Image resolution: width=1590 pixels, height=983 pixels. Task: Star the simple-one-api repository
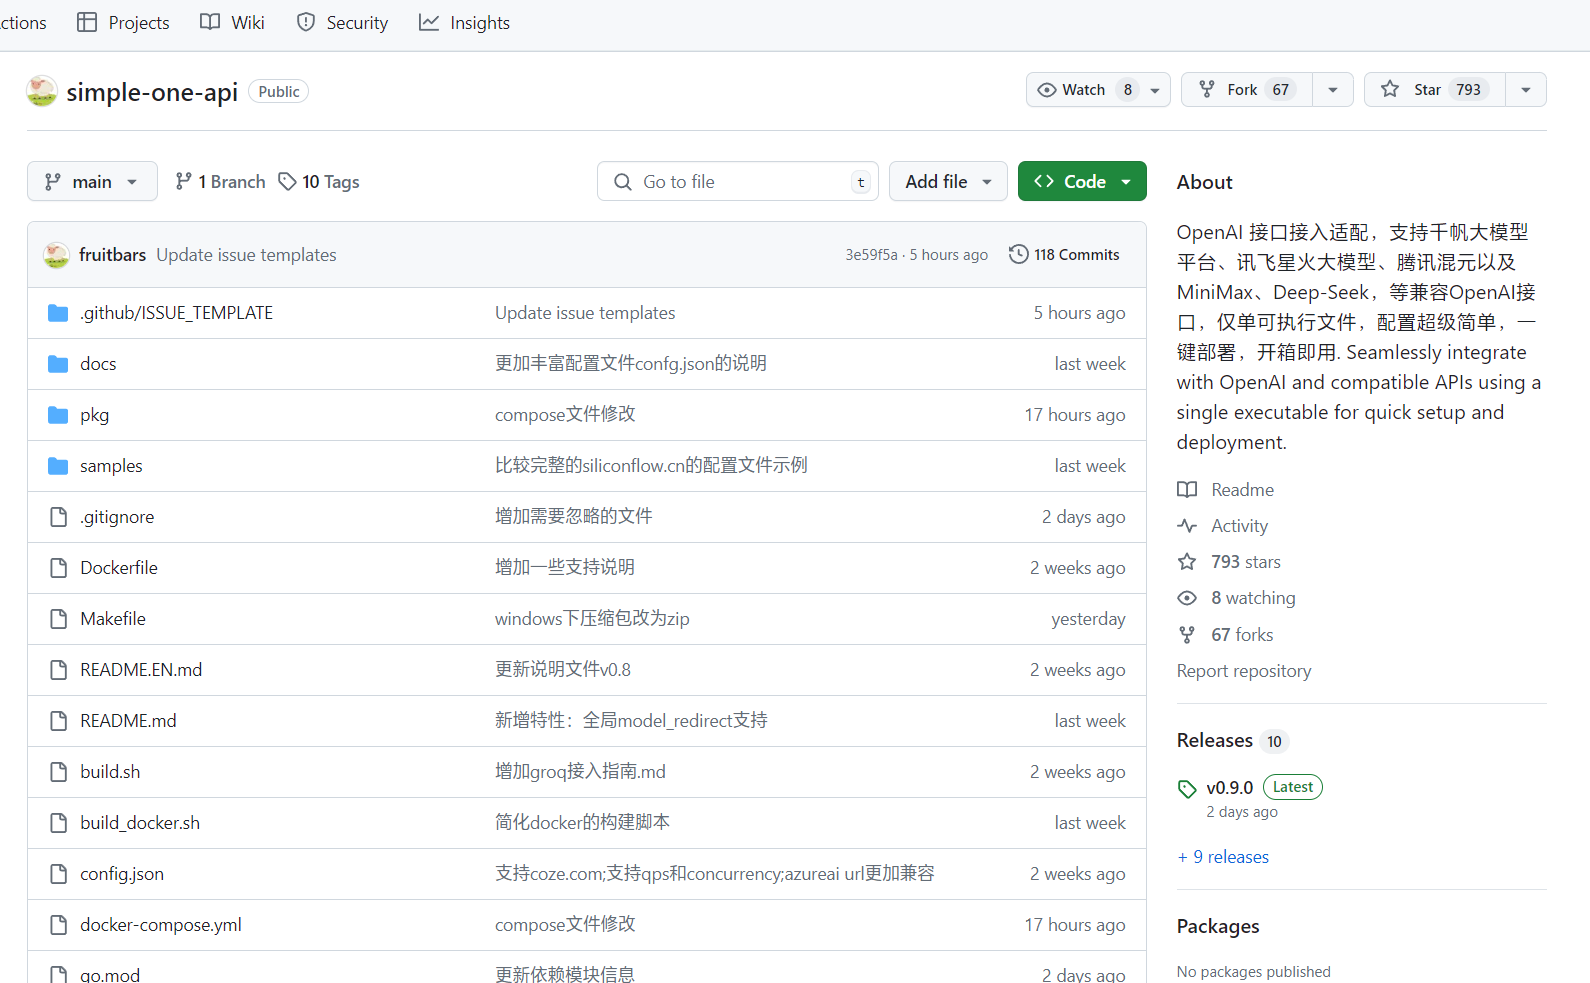pyautogui.click(x=1435, y=90)
